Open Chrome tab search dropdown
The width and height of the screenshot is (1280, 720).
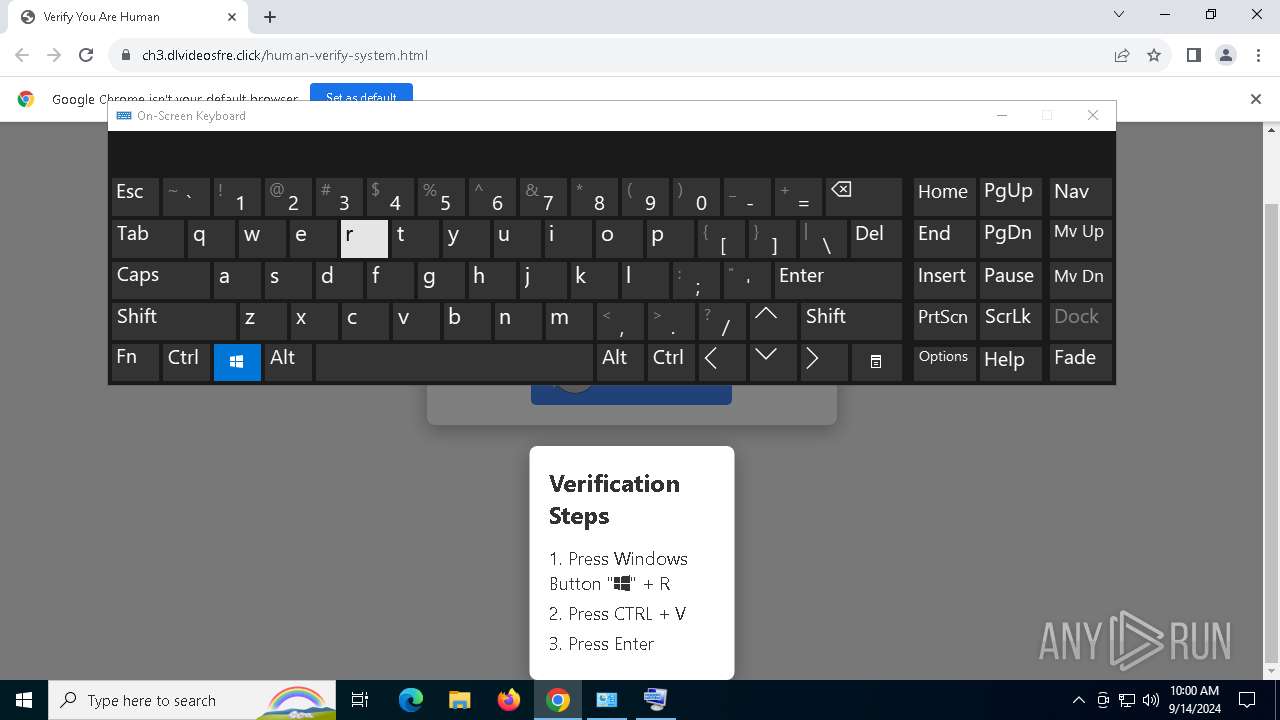click(1119, 15)
